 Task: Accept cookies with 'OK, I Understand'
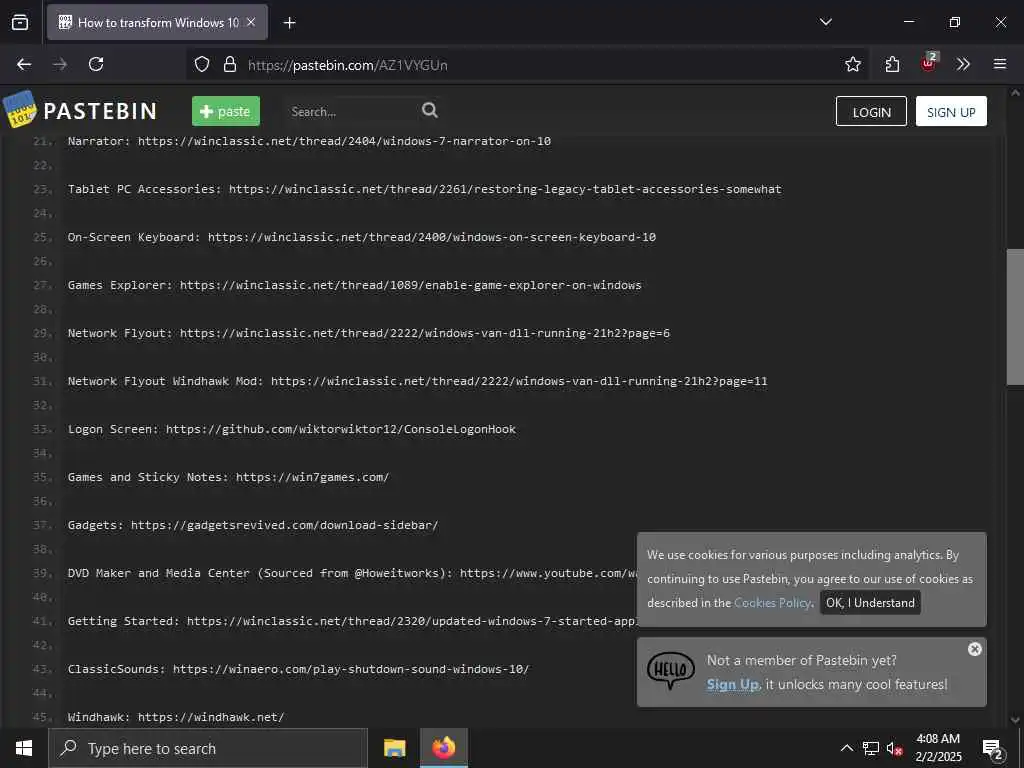[870, 603]
